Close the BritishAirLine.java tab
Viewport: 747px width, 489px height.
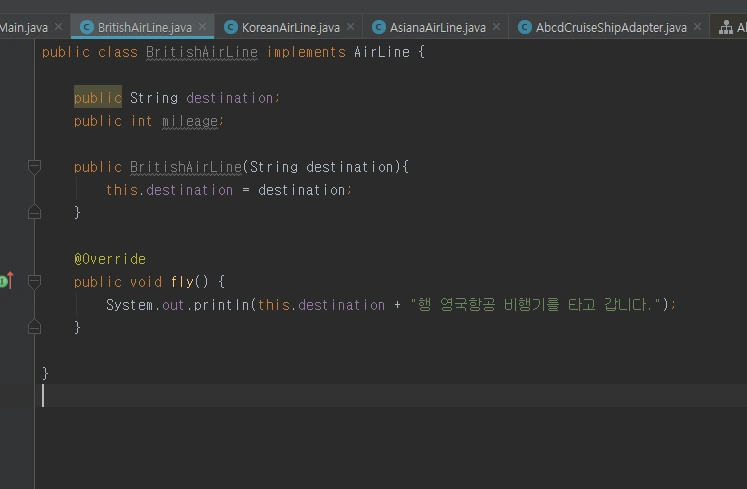point(203,27)
